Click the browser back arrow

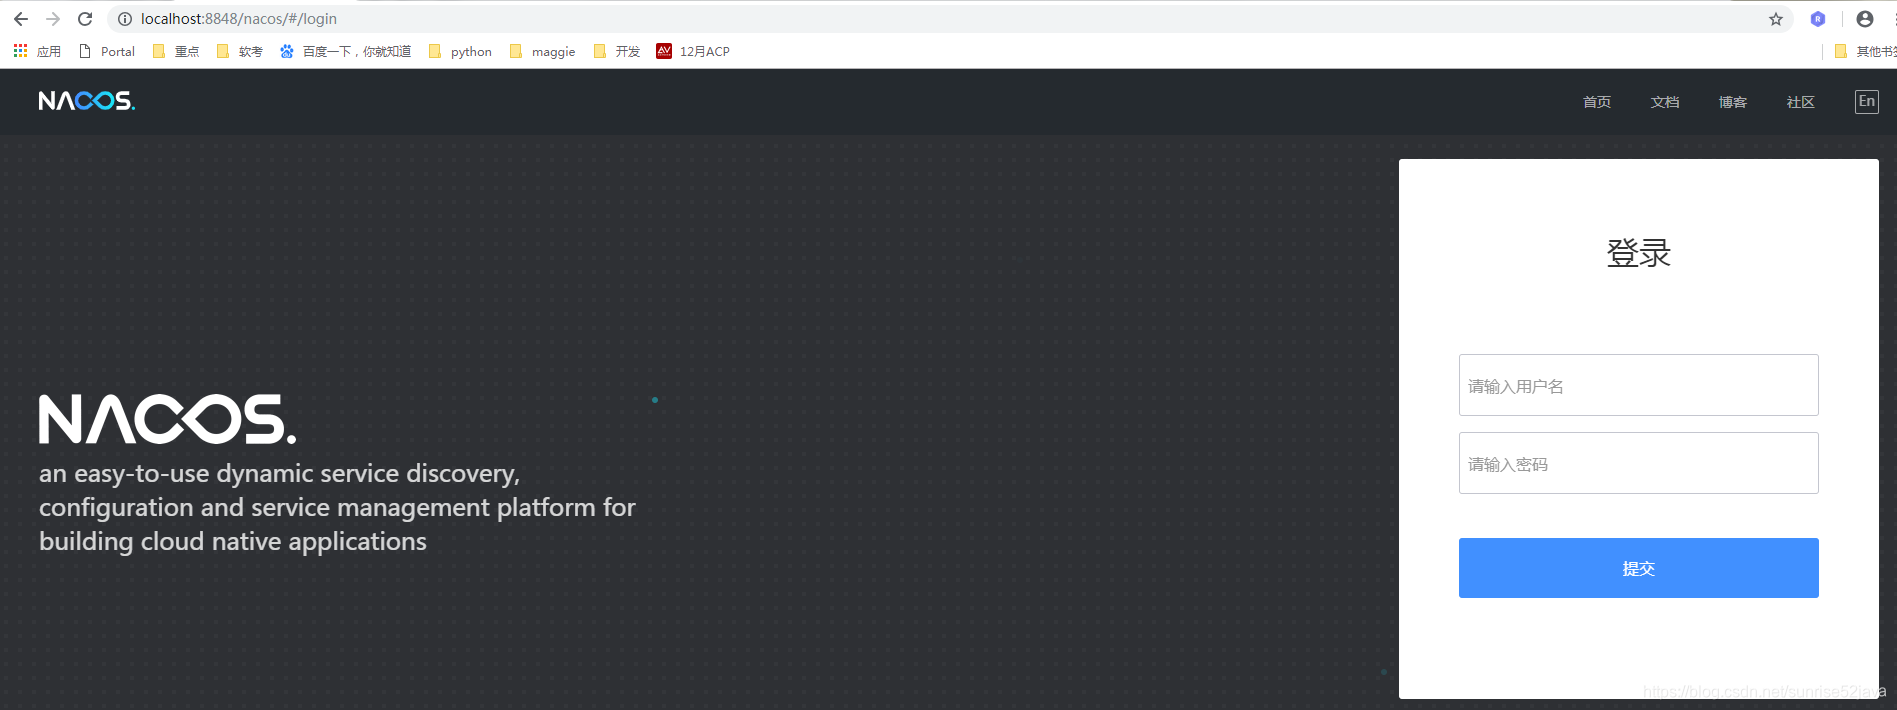[x=21, y=19]
